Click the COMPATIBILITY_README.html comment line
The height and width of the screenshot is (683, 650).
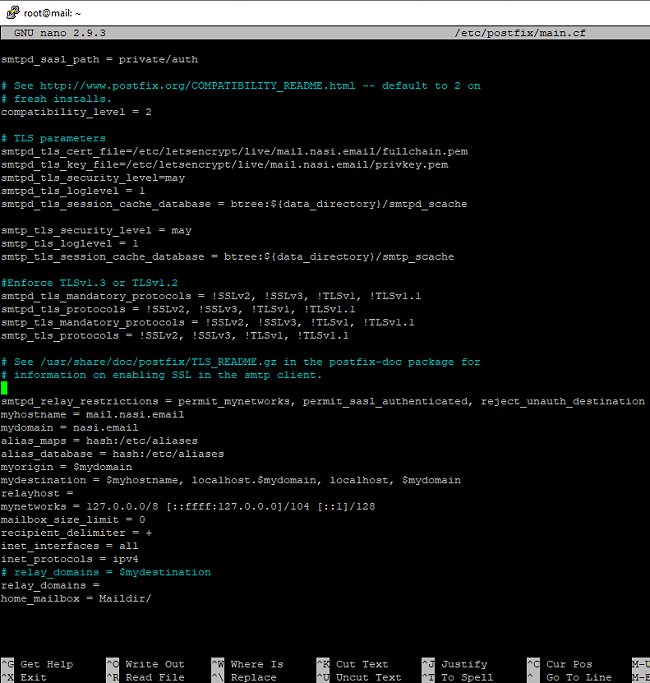240,86
